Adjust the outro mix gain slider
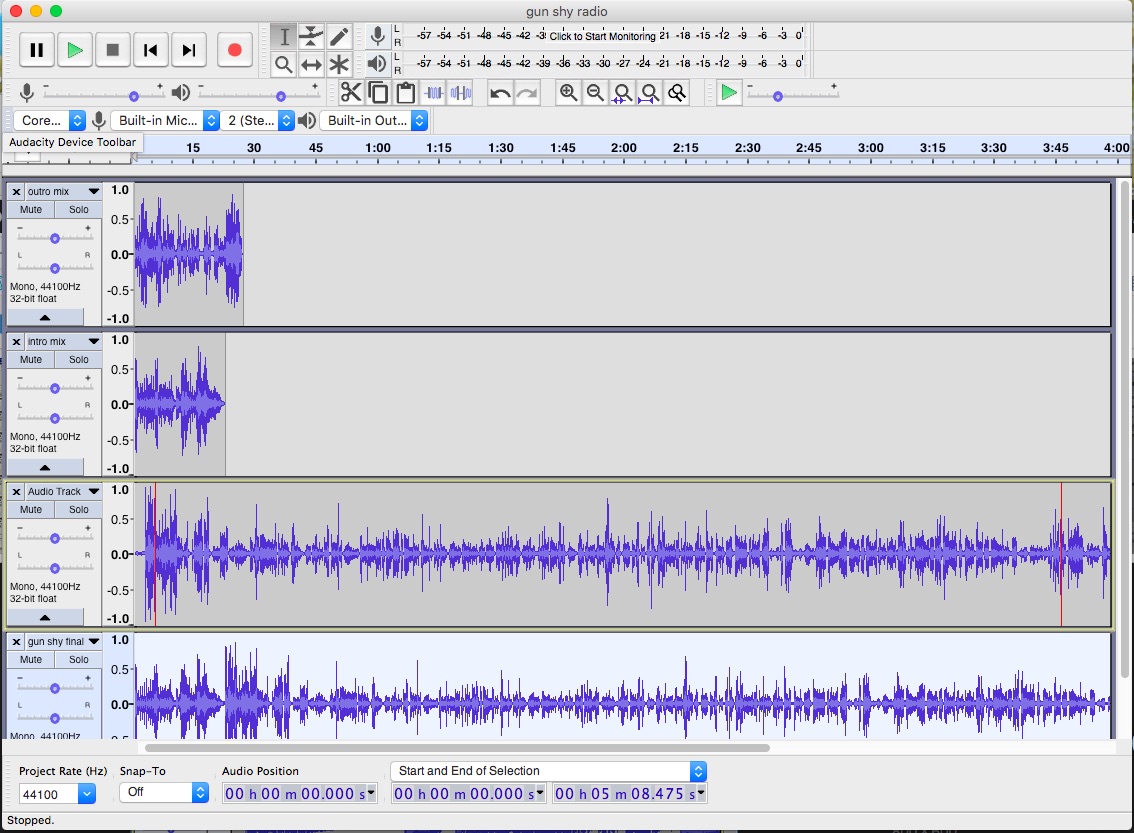1134x833 pixels. point(54,237)
